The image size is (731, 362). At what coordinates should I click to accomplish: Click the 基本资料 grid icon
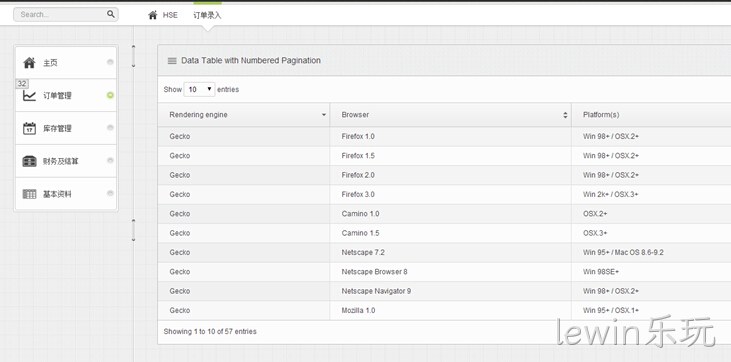[29, 194]
